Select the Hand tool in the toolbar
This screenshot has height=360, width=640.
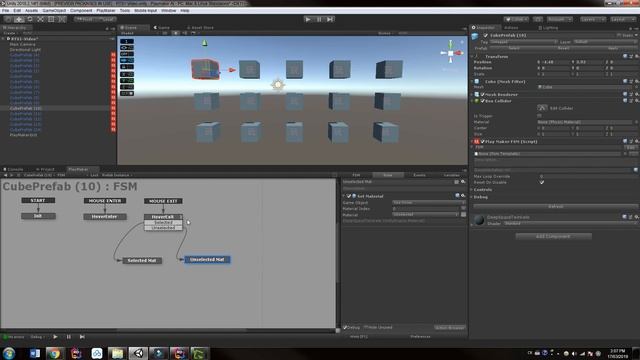tap(8, 19)
